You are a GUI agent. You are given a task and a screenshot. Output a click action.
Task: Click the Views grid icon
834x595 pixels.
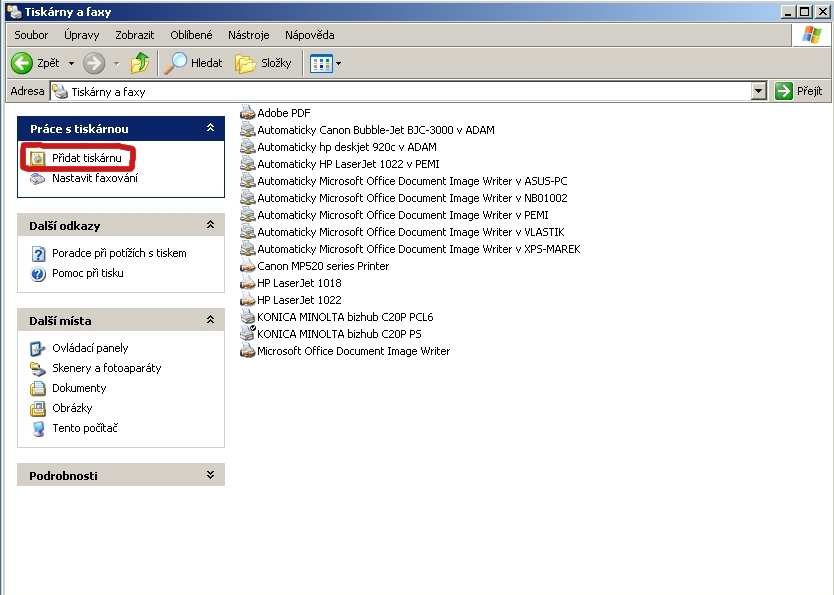pos(321,63)
